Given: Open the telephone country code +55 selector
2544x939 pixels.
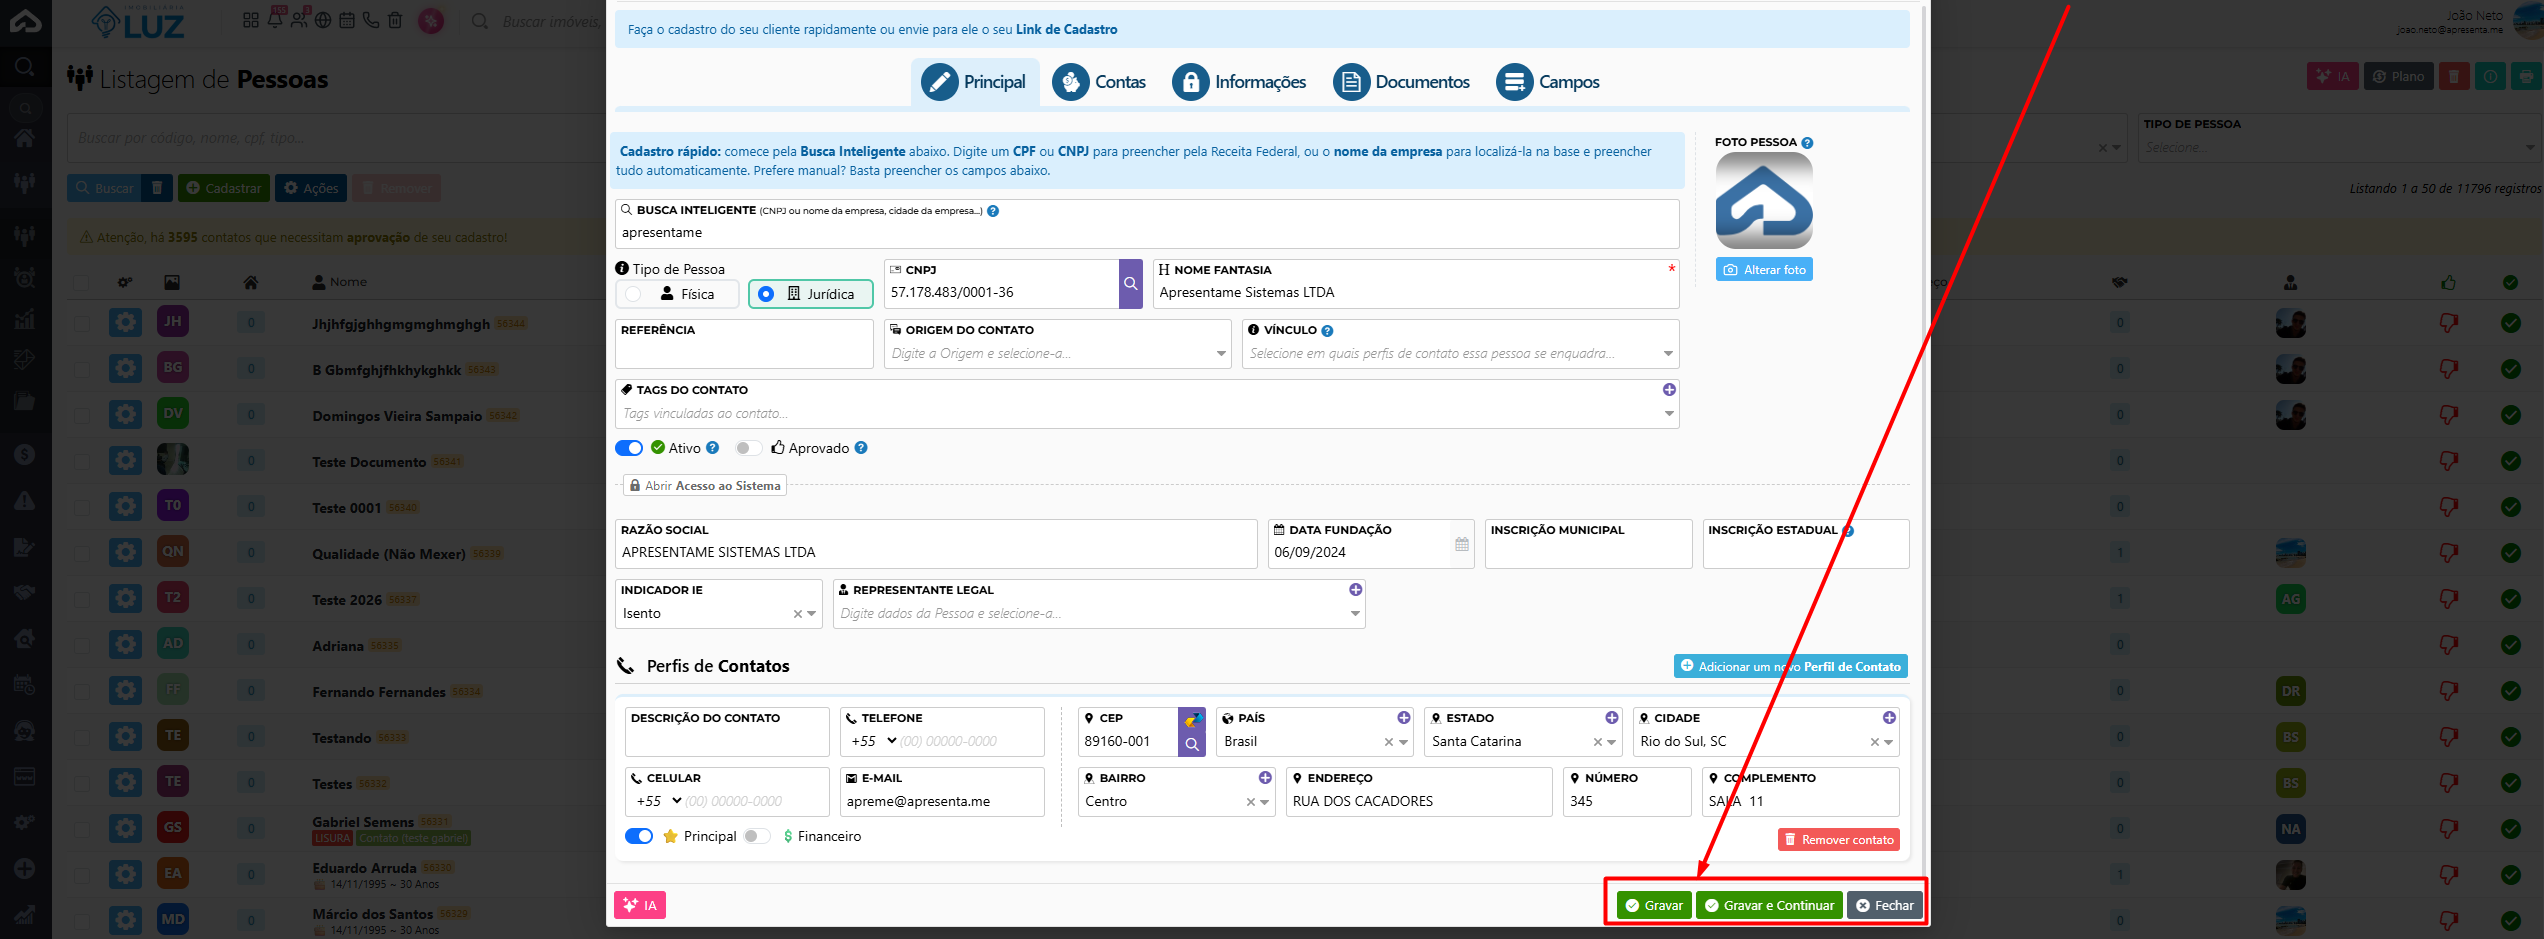Looking at the screenshot, I should 873,741.
